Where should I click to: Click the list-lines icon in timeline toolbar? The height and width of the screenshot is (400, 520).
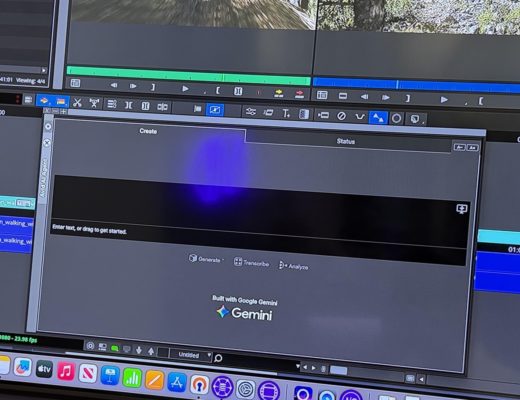point(111,104)
